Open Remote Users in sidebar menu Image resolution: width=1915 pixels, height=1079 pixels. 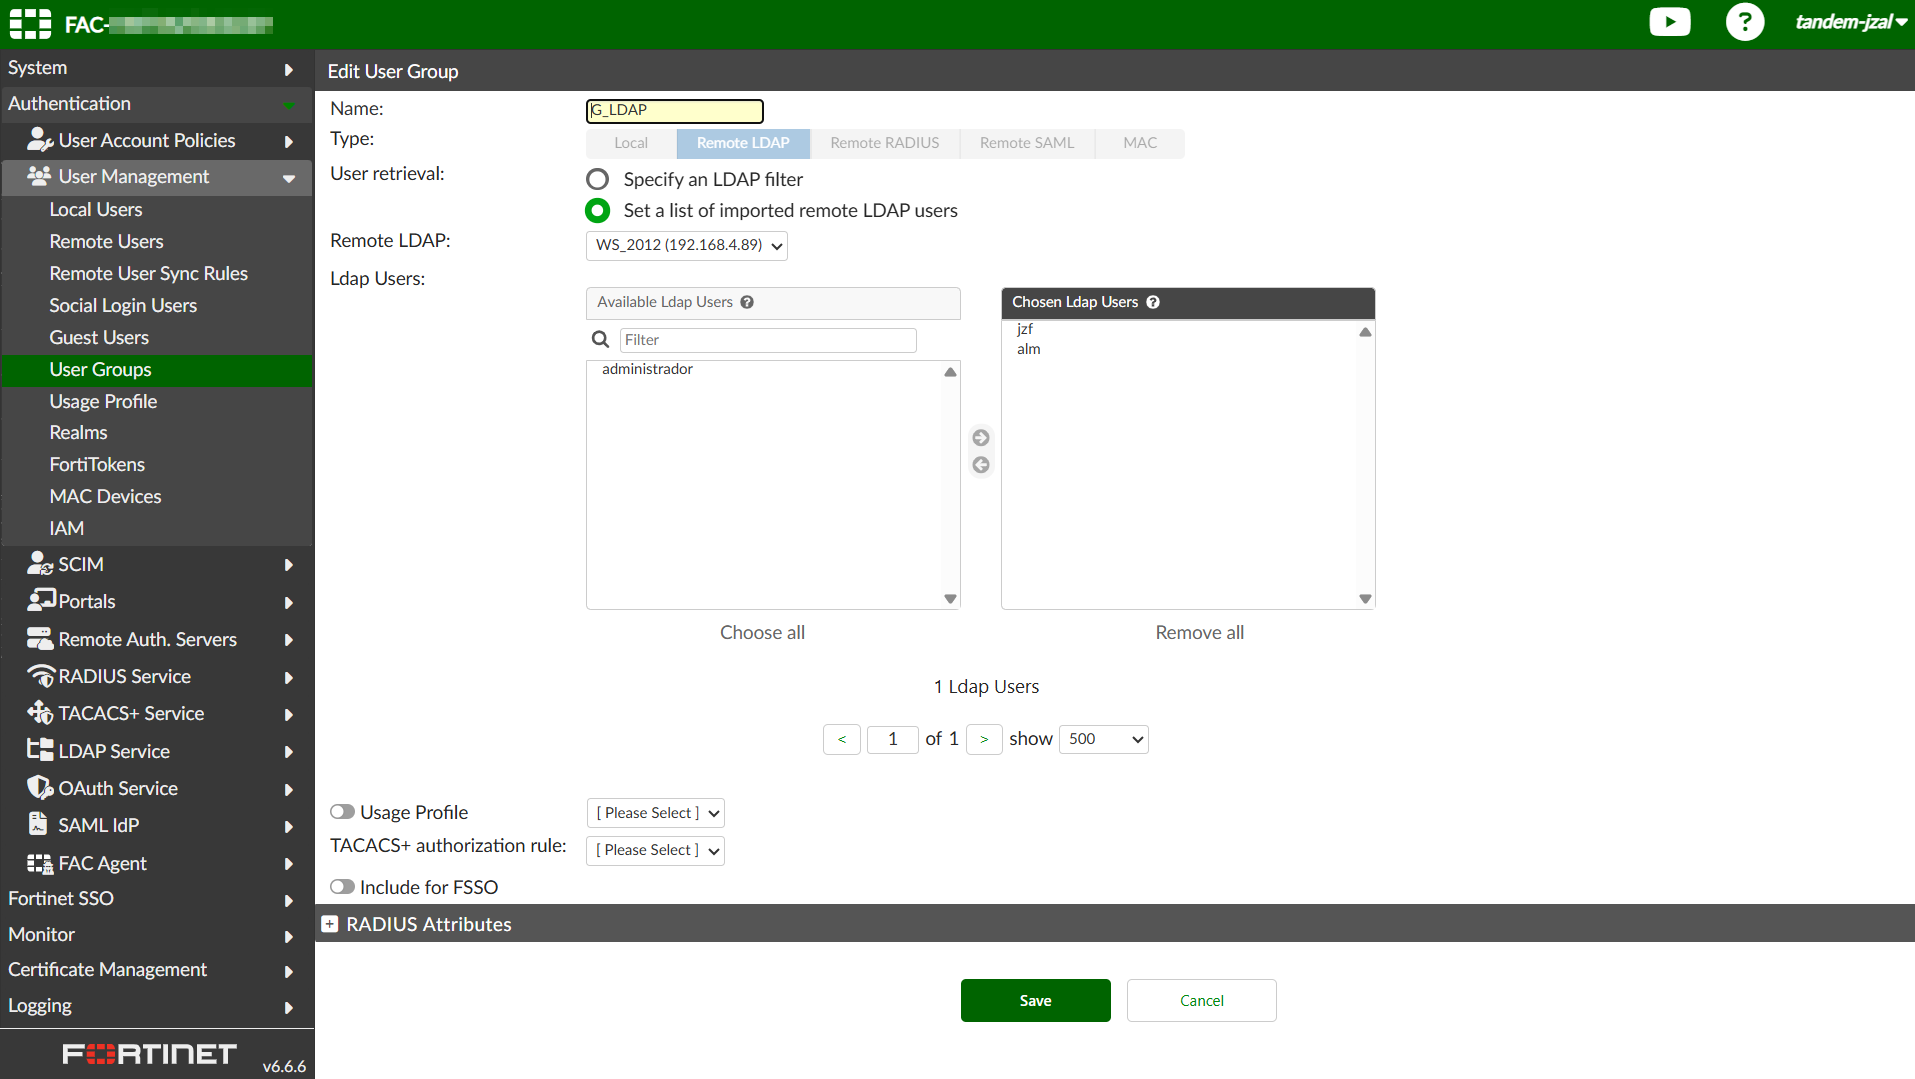(x=106, y=241)
